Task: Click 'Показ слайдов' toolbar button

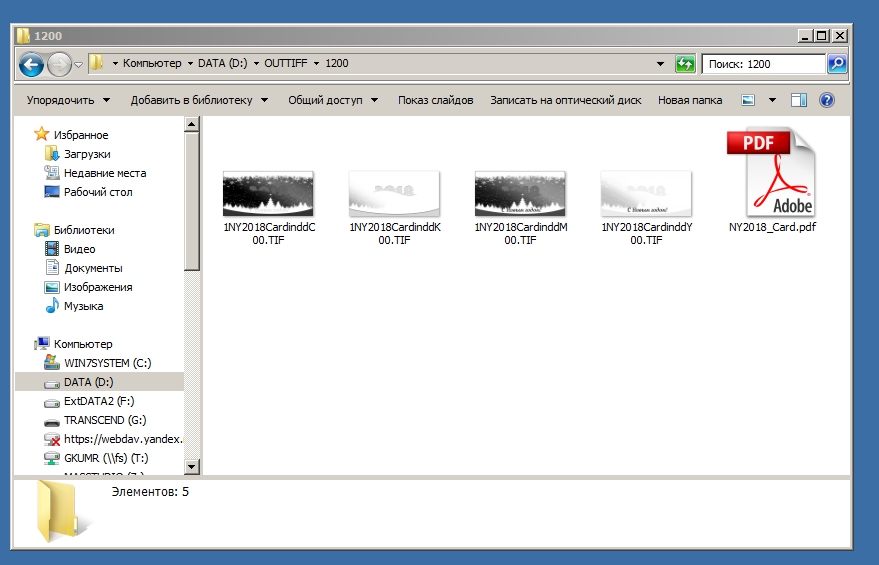Action: (436, 100)
